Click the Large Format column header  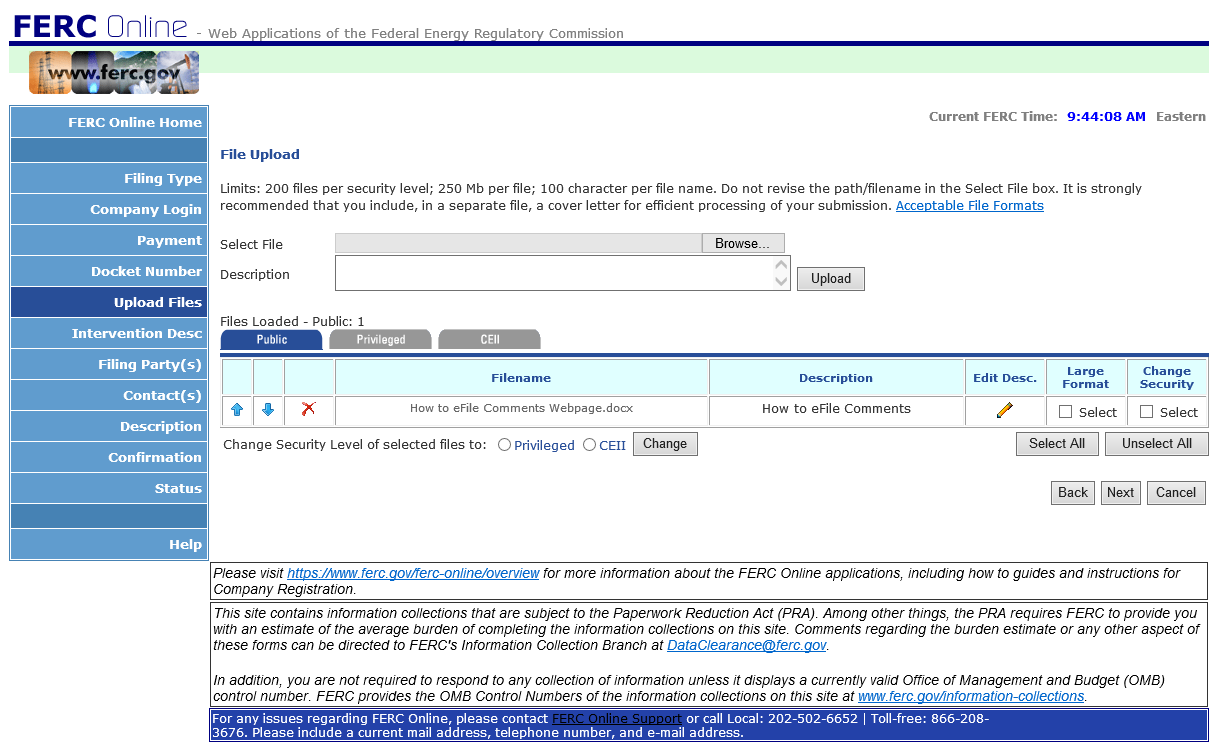[x=1086, y=378]
